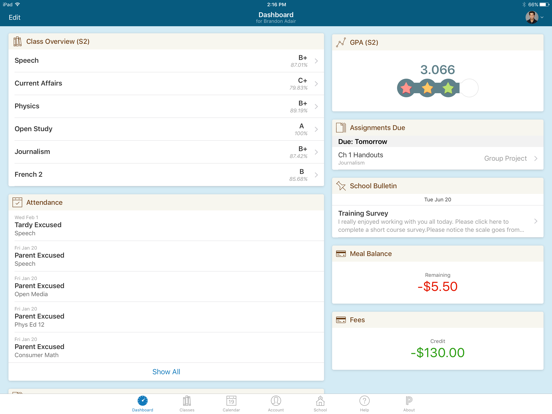Click the -$130.00 fees credit
The image size is (552, 414).
(x=438, y=353)
